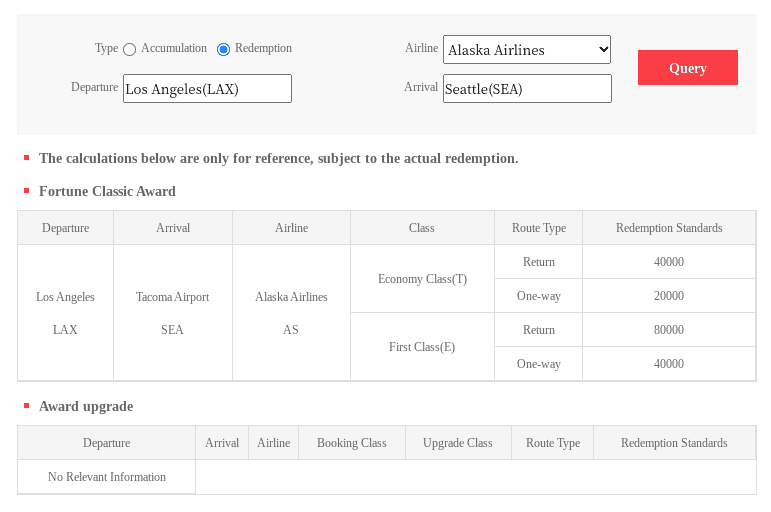Click the Tacoma Airport SEA arrival cell
Viewport: 771px width, 512px height.
coord(172,313)
